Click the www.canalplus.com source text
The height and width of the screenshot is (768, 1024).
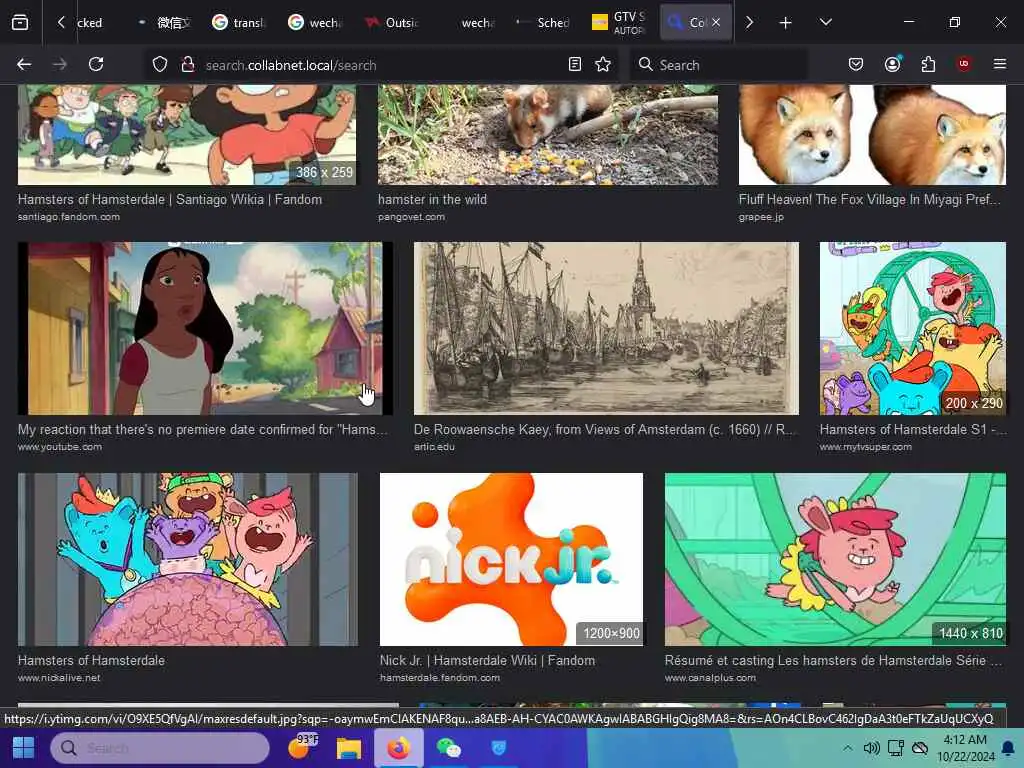pyautogui.click(x=710, y=678)
